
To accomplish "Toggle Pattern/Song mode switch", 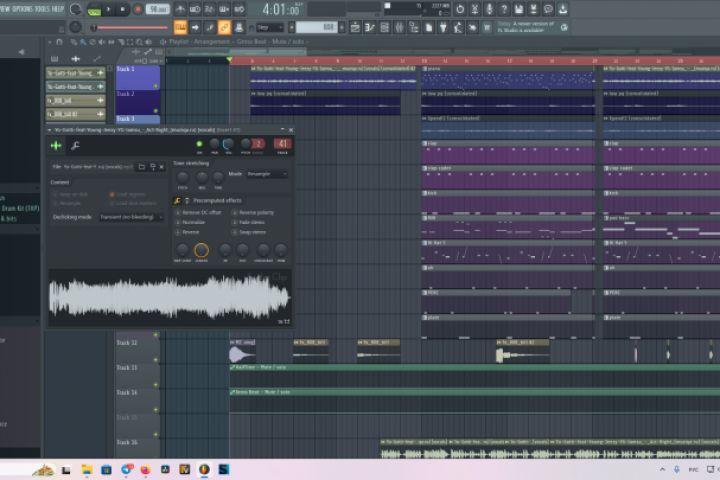I will tap(94, 9).
